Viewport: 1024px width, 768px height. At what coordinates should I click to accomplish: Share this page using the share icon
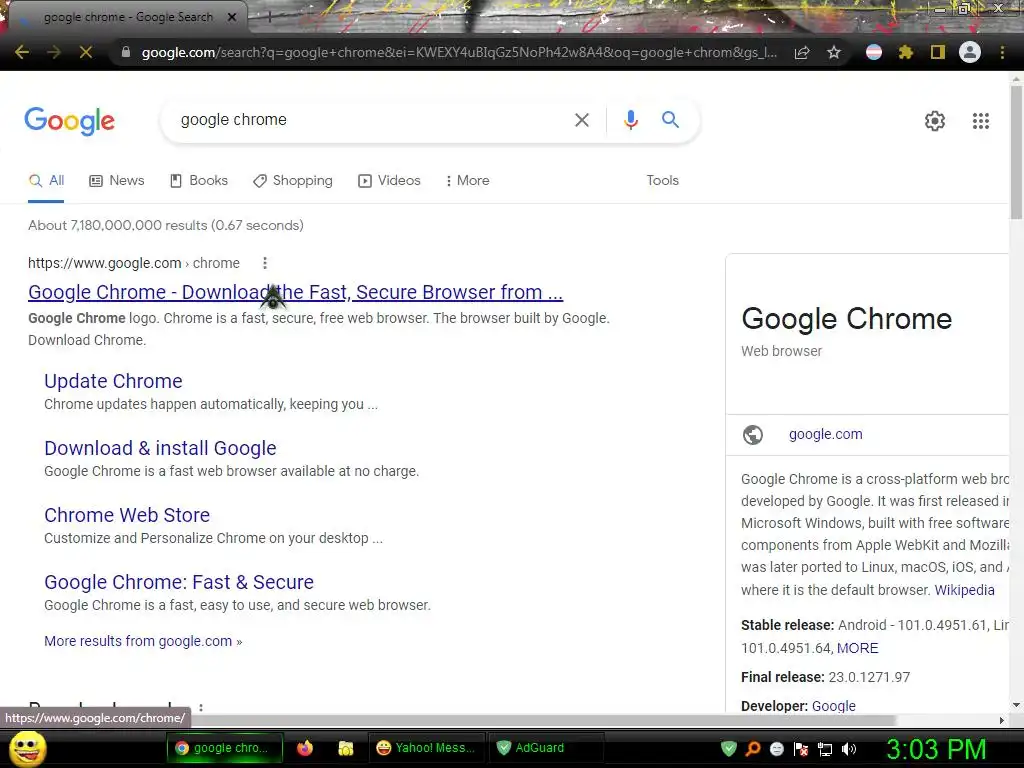[x=802, y=52]
